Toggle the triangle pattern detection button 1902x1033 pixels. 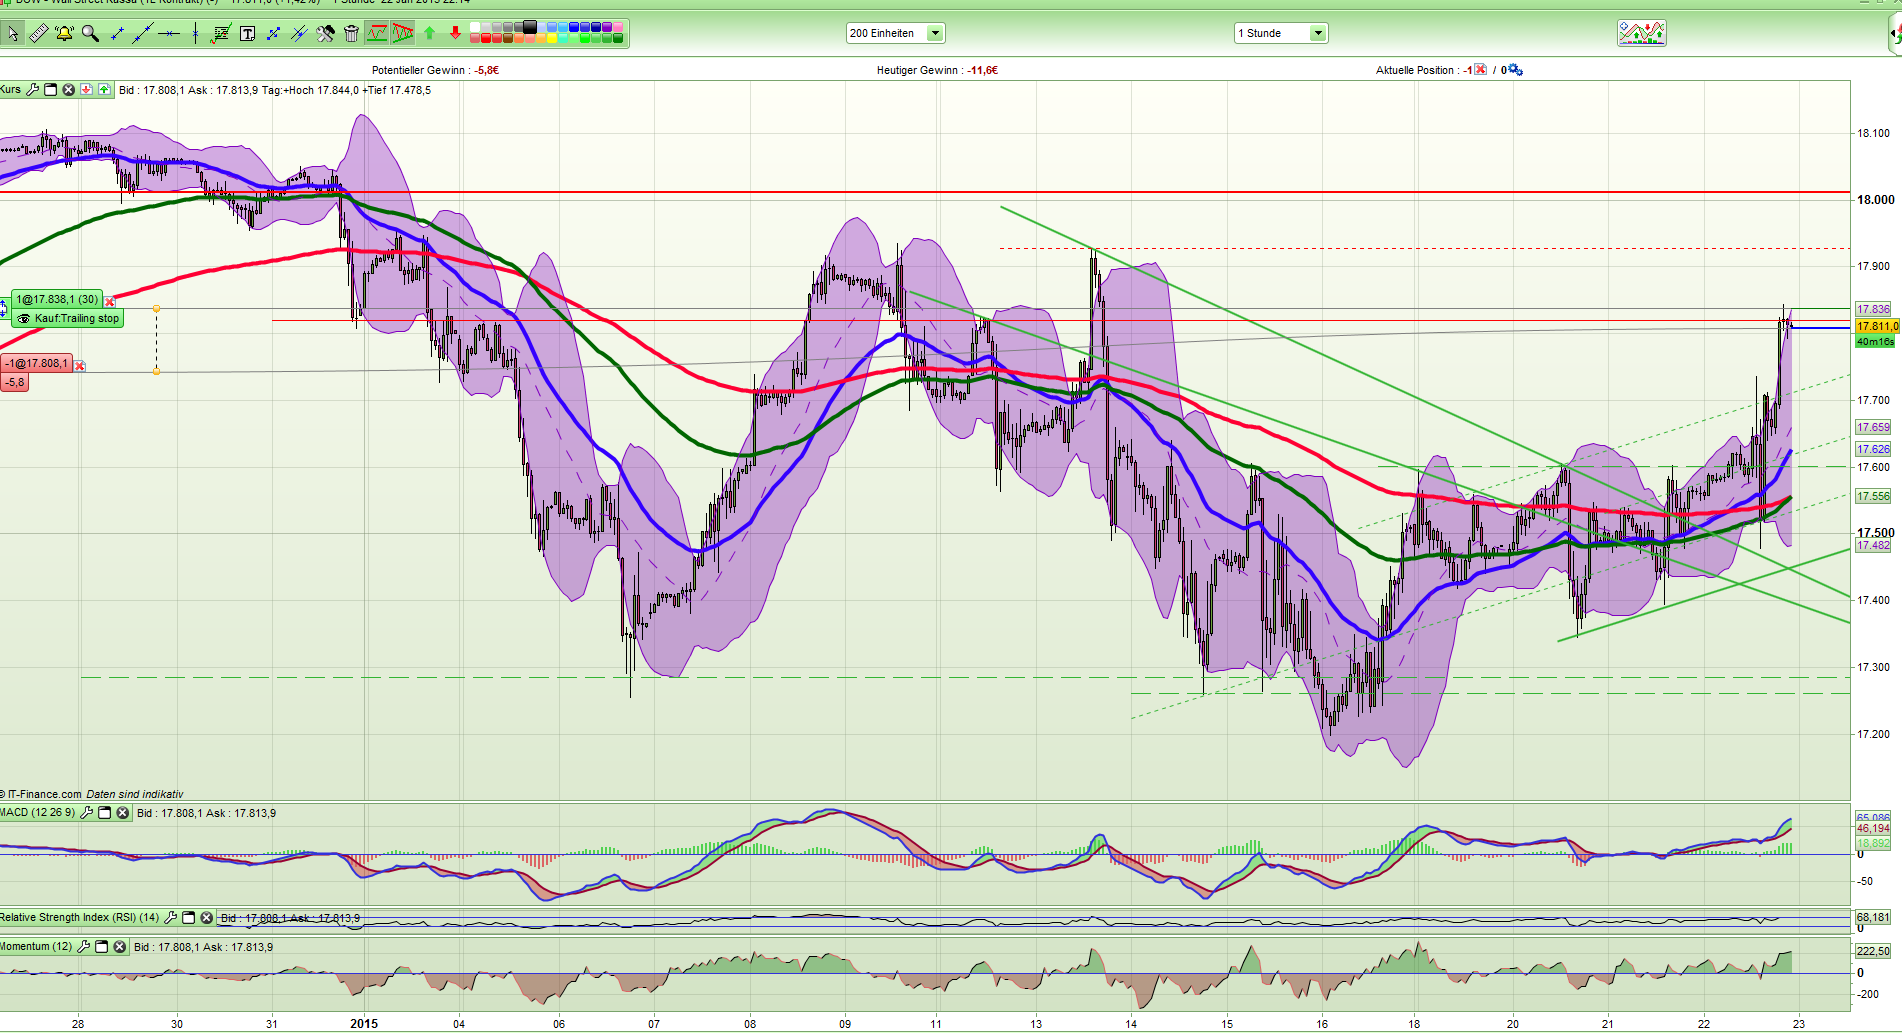coord(403,34)
